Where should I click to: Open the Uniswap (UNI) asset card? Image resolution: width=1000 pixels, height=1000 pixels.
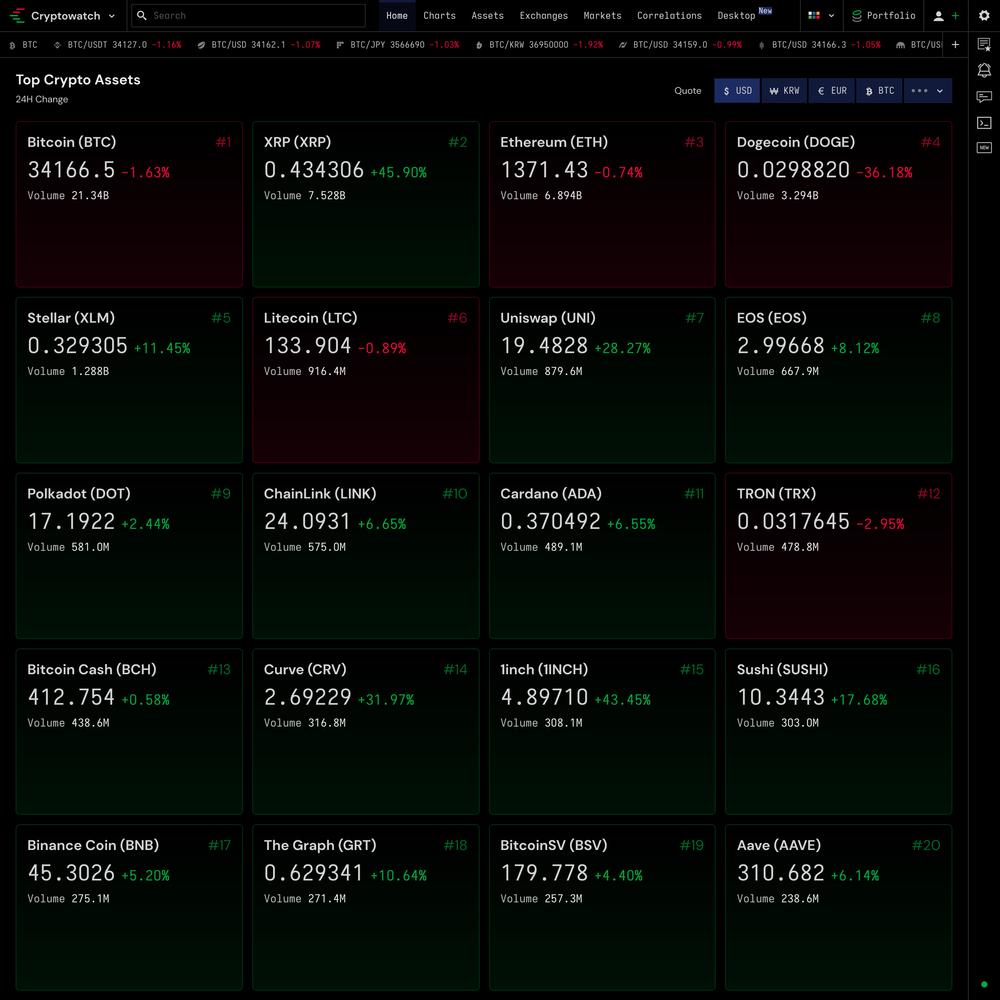(x=602, y=380)
